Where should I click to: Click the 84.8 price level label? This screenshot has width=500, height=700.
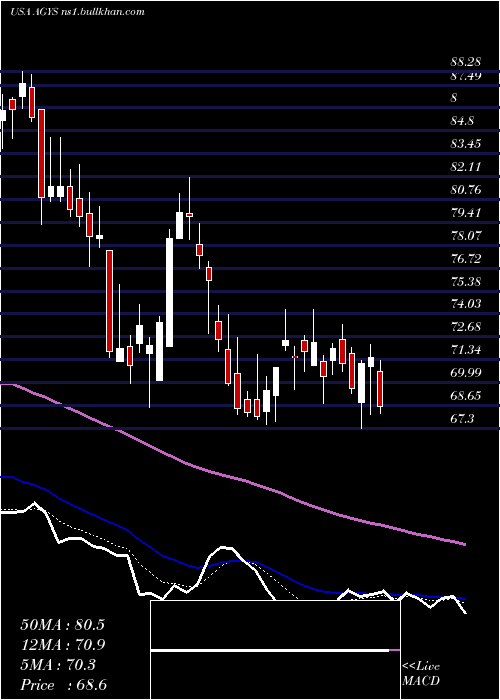coord(462,121)
